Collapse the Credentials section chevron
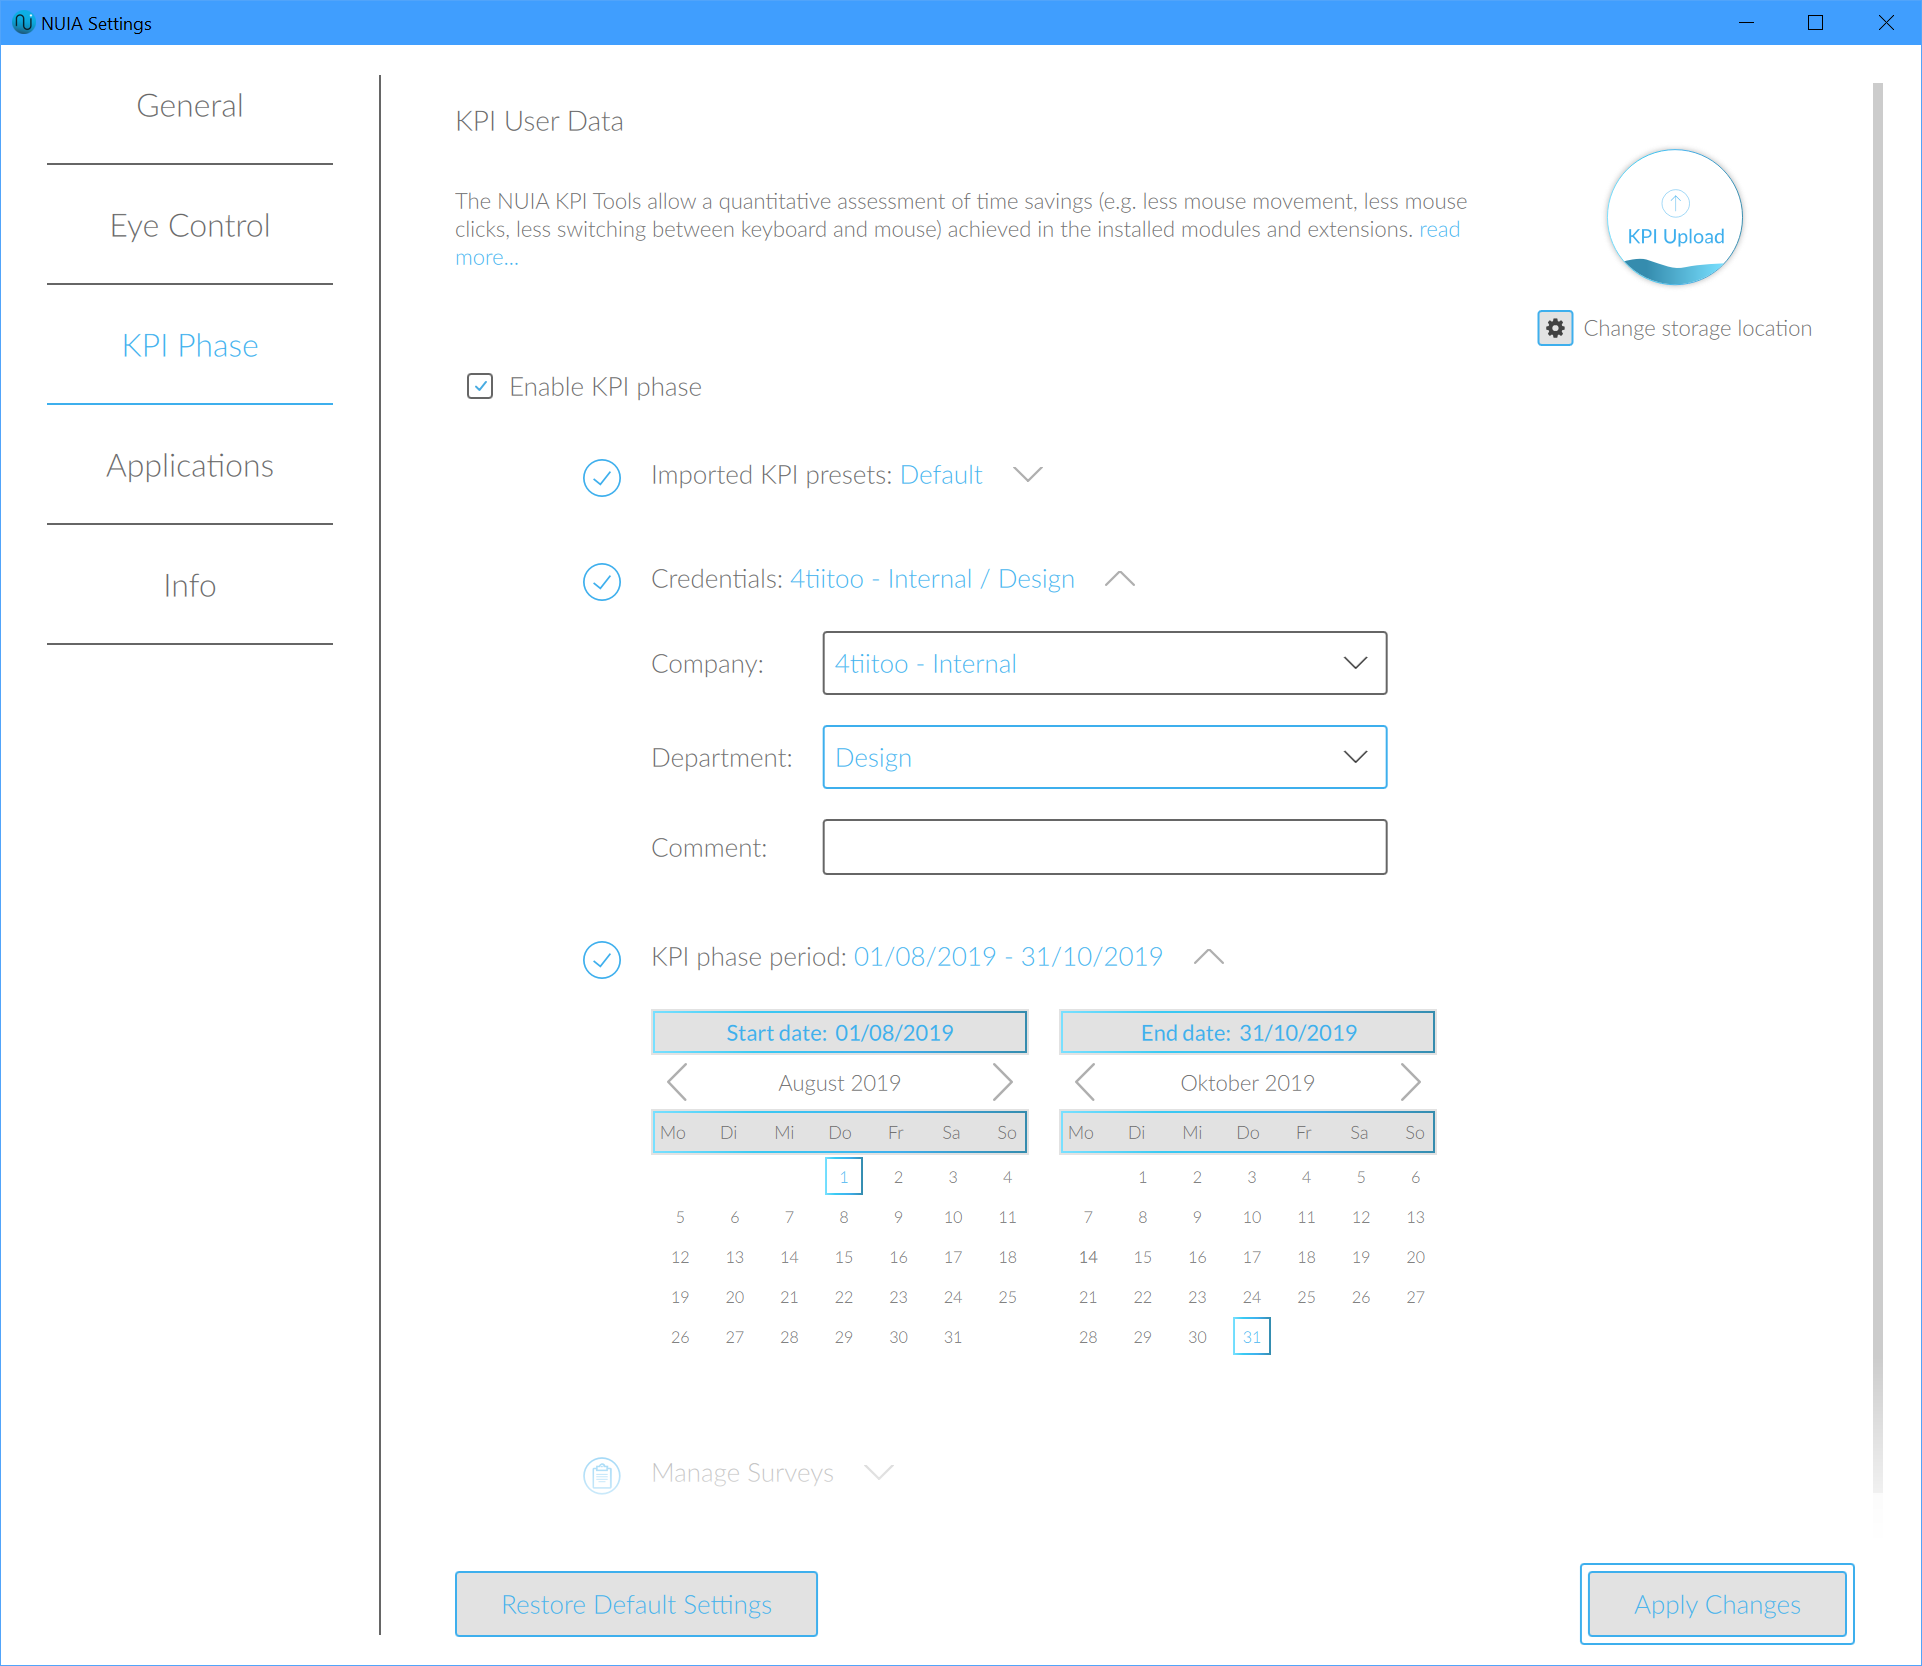The width and height of the screenshot is (1922, 1666). point(1120,578)
